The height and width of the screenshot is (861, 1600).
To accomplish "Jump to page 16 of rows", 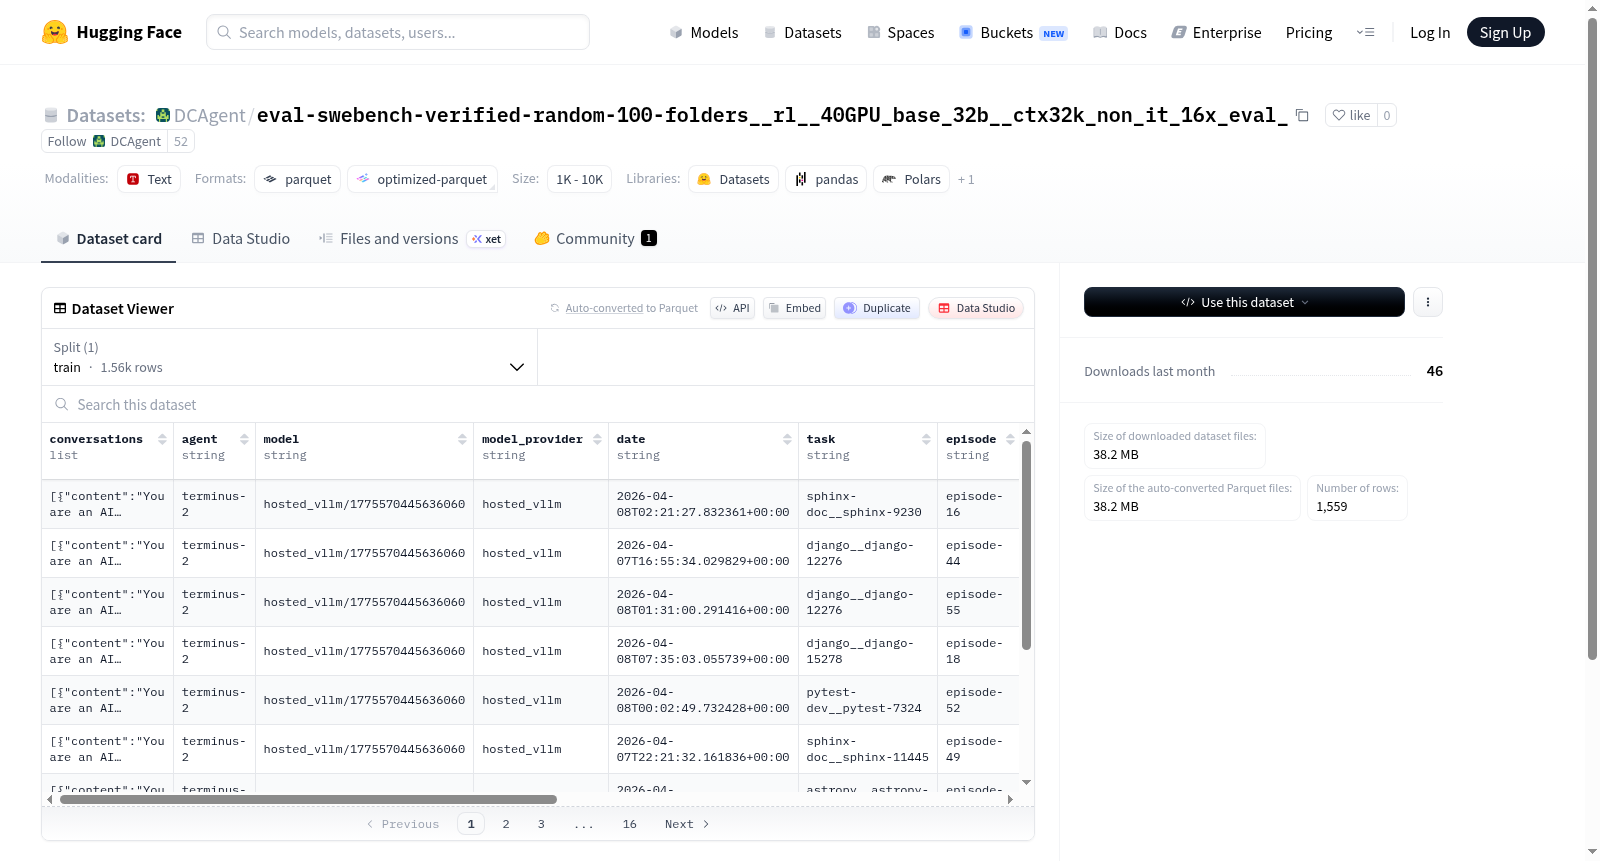I will (x=629, y=824).
